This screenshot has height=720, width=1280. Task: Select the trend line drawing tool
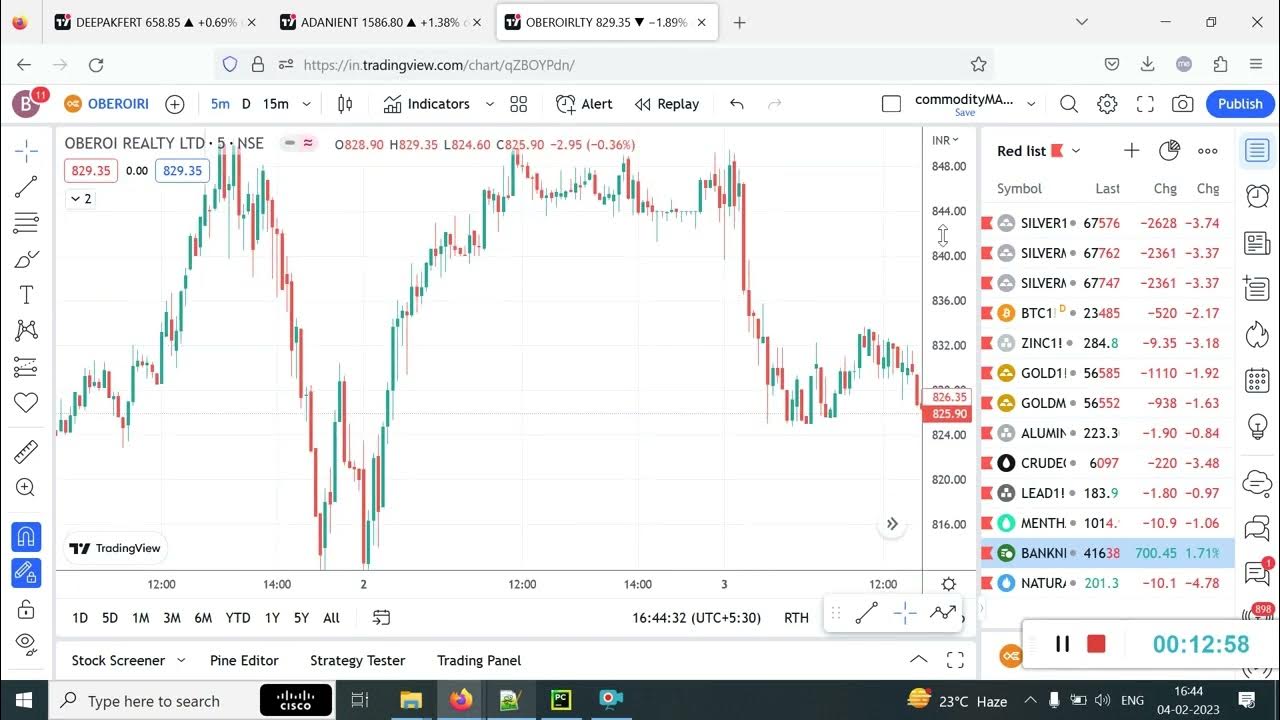26,187
